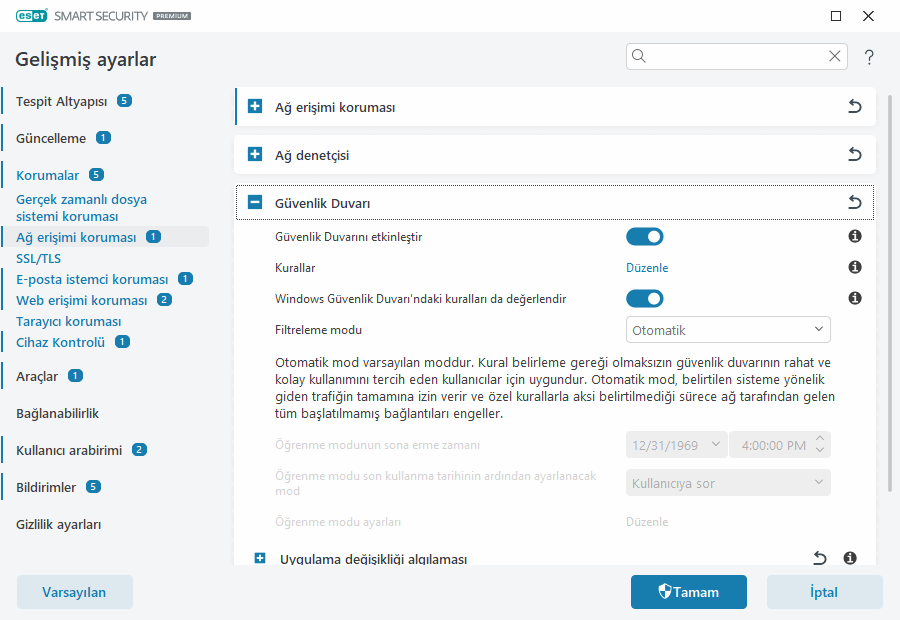Expand the Ağ erişimi koruması section
The image size is (900, 620).
[x=255, y=107]
